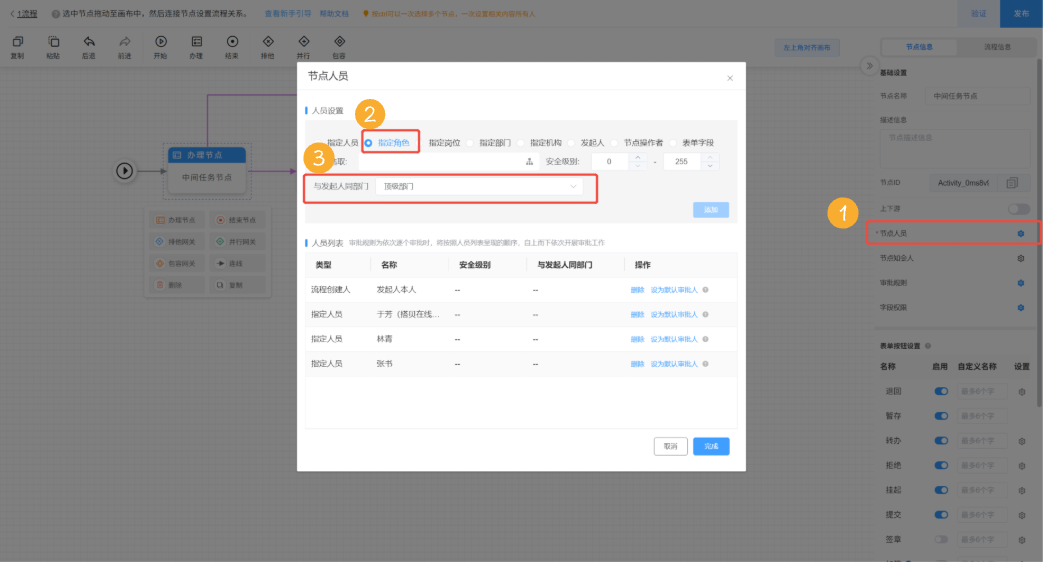Close the 节点人员 dialog
The width and height of the screenshot is (1043, 562).
[730, 78]
